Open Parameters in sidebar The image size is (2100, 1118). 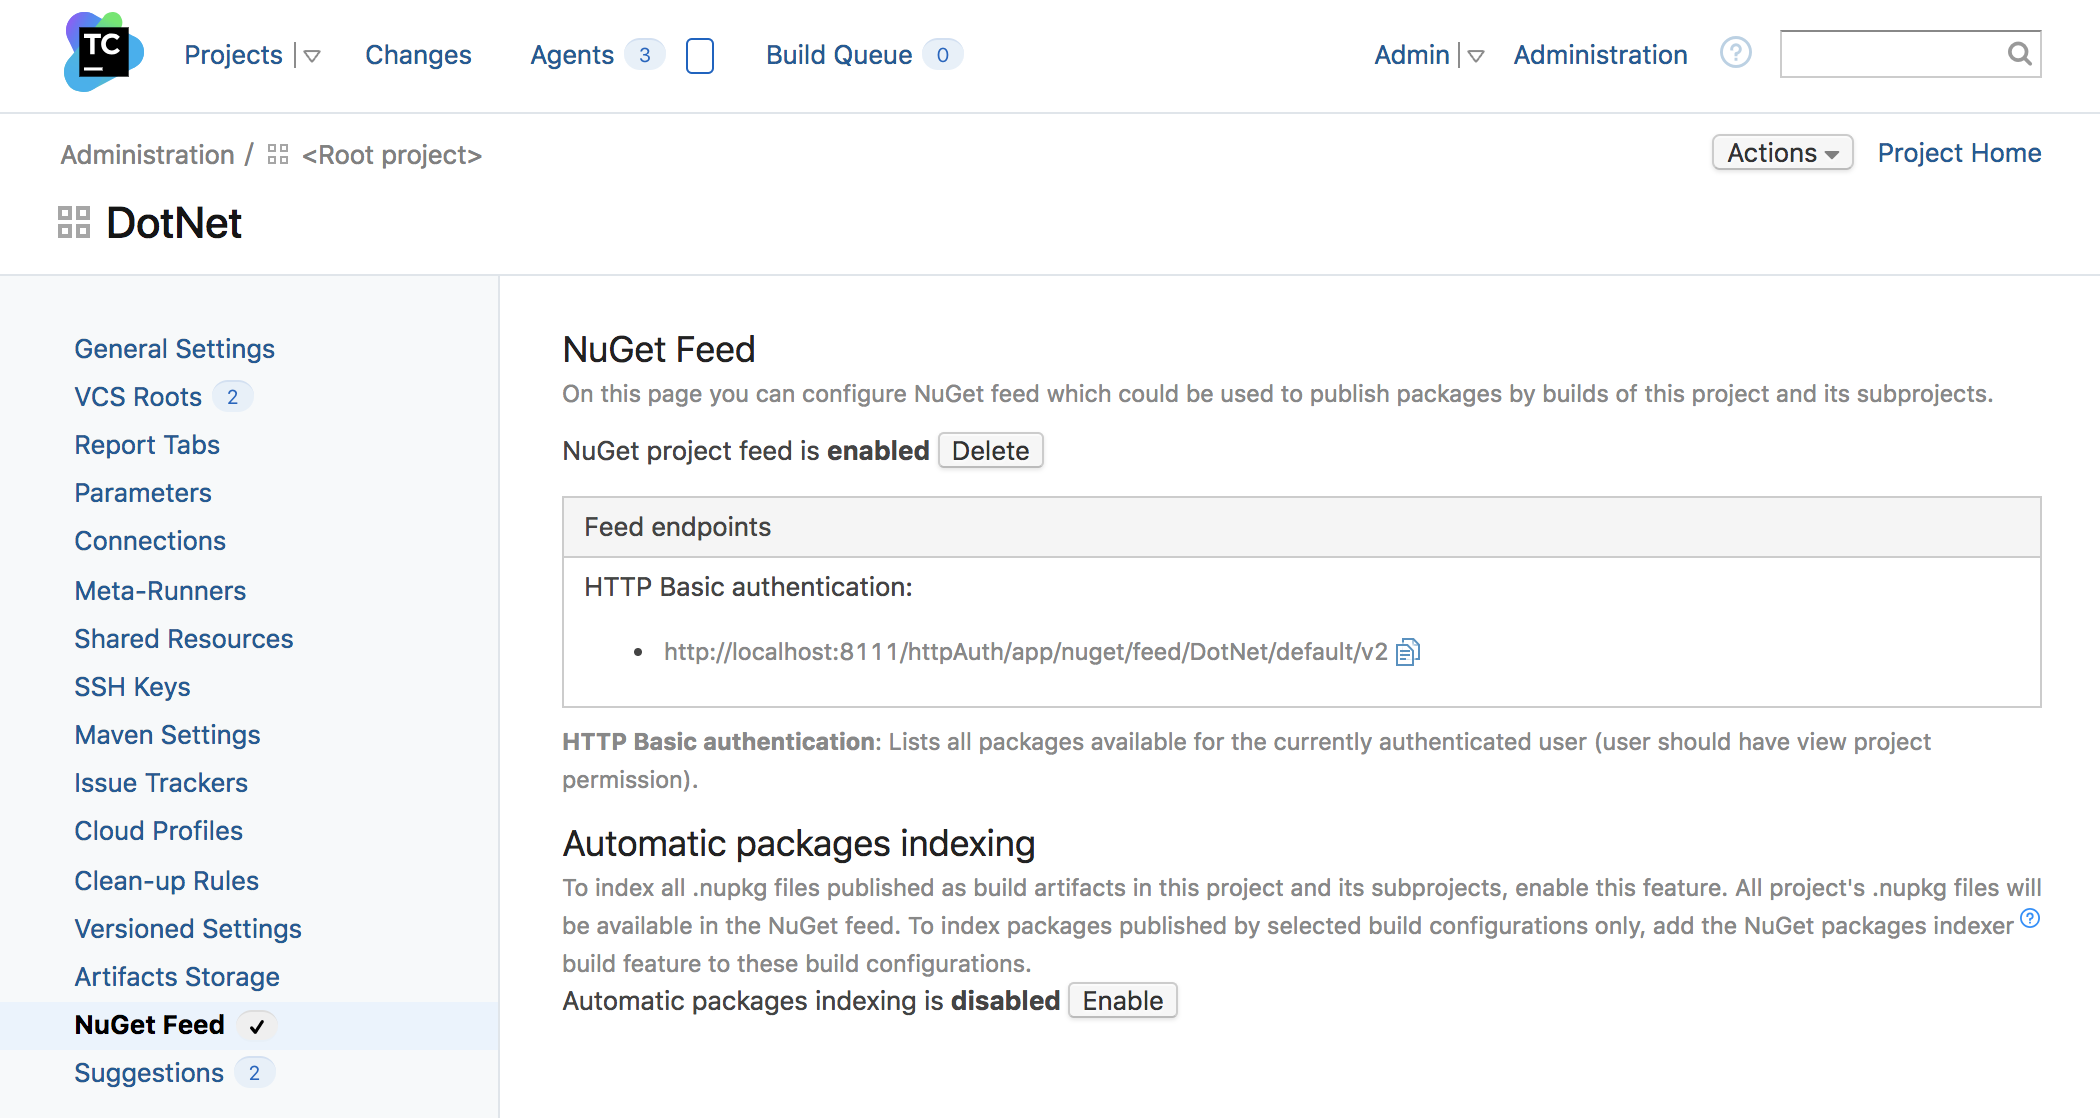pyautogui.click(x=143, y=493)
